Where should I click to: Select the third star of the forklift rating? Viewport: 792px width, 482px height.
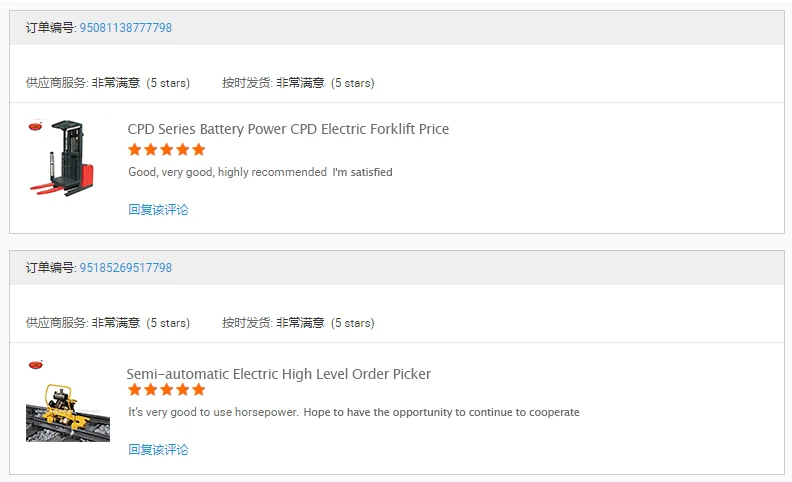tap(167, 150)
